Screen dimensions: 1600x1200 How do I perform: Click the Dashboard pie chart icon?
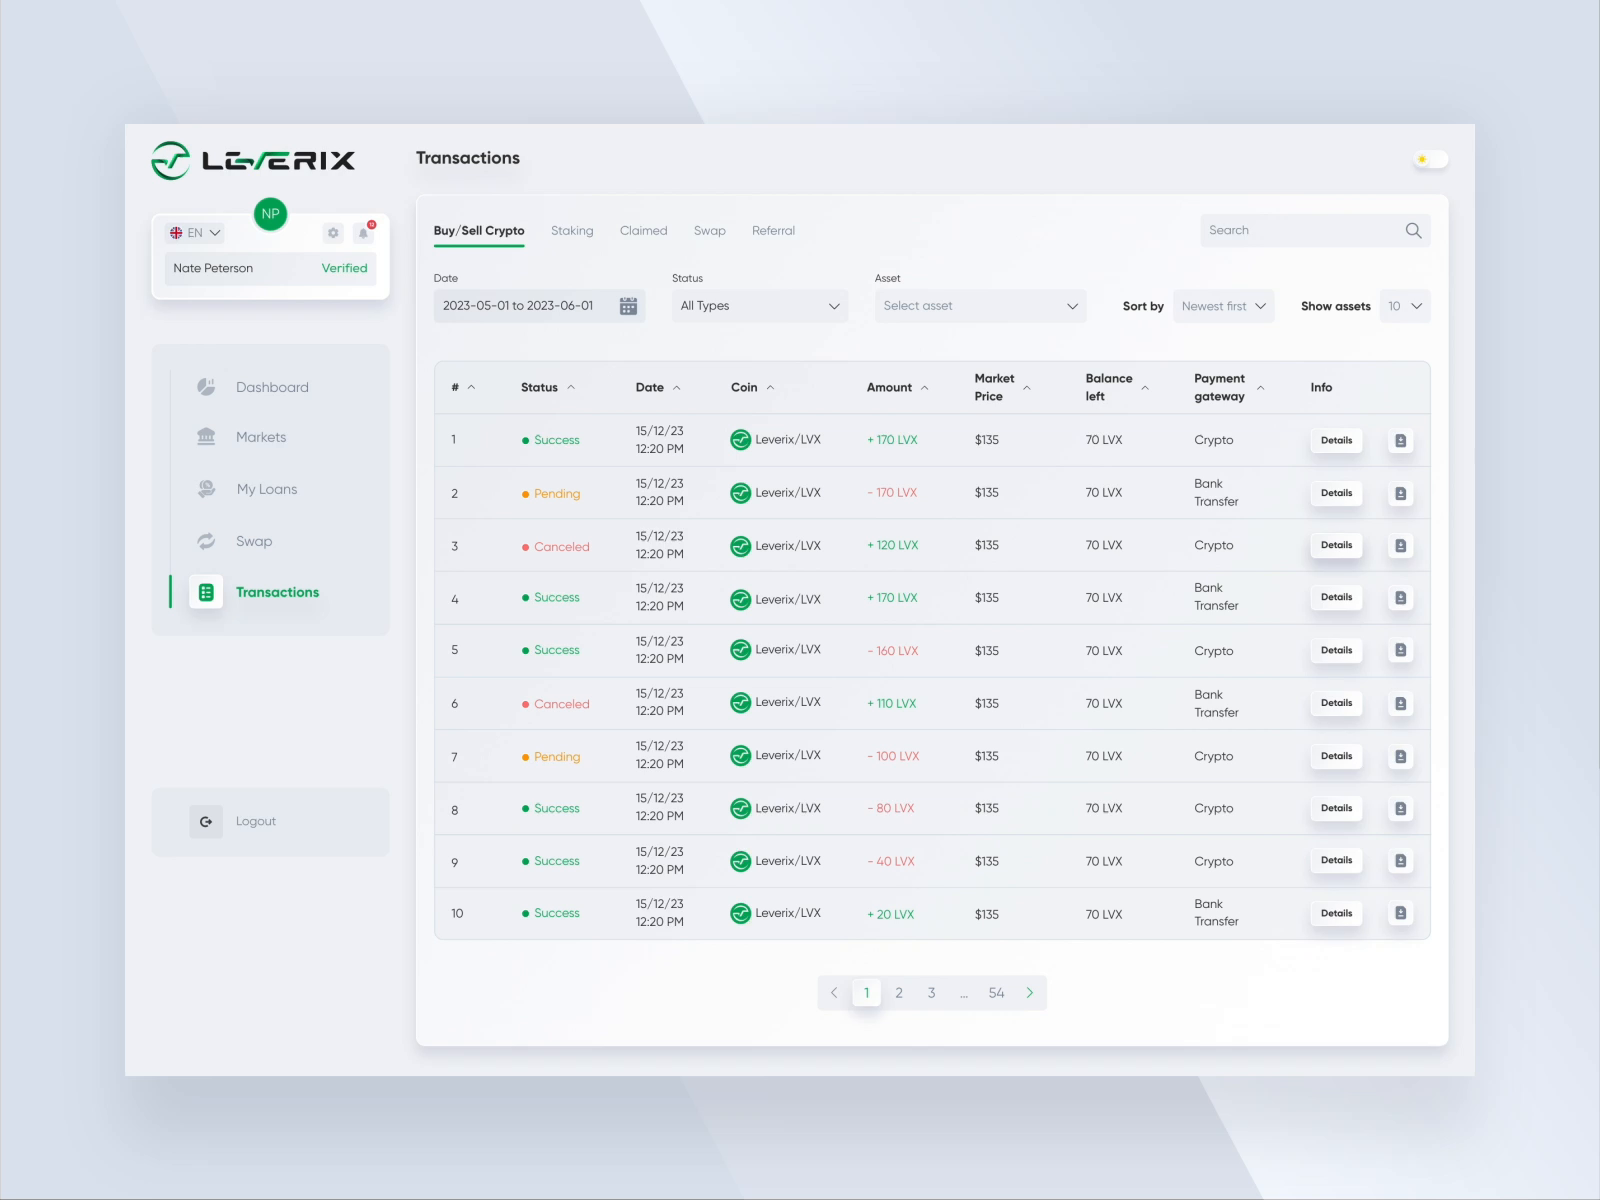pos(206,387)
